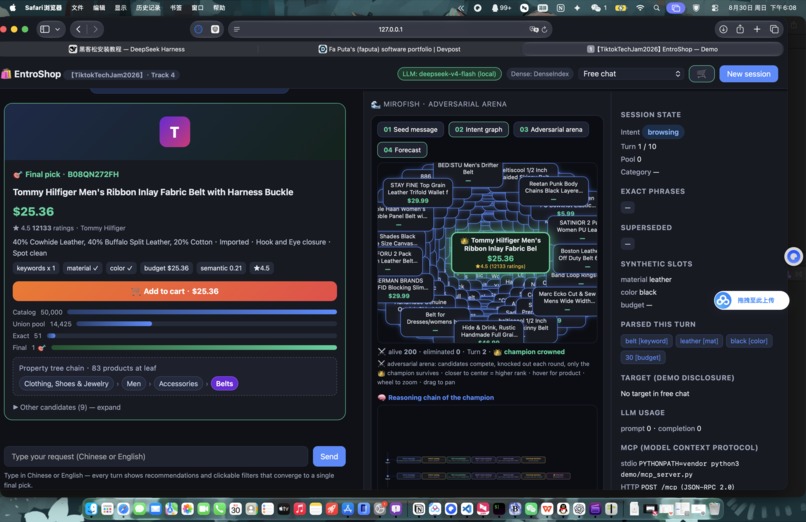Click the Safari address bar showing 127.0.0.1
Viewport: 806px width, 522px height.
391,29
